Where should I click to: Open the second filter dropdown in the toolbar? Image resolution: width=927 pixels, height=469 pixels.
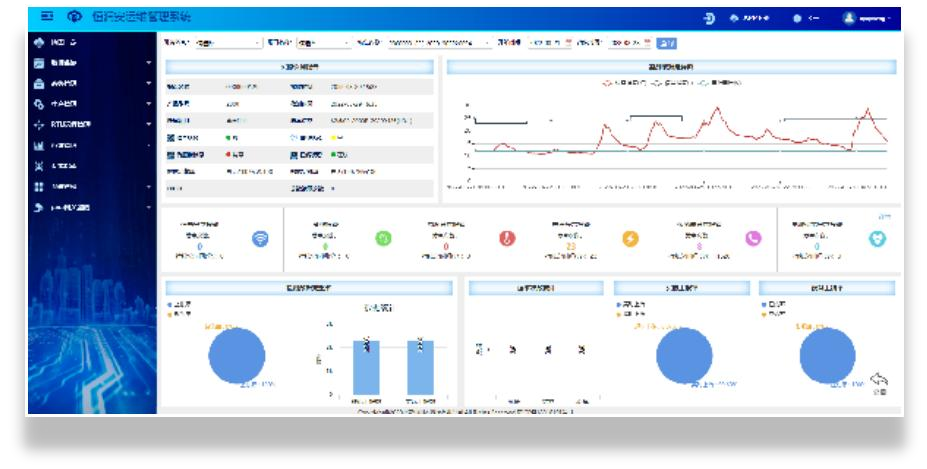323,43
